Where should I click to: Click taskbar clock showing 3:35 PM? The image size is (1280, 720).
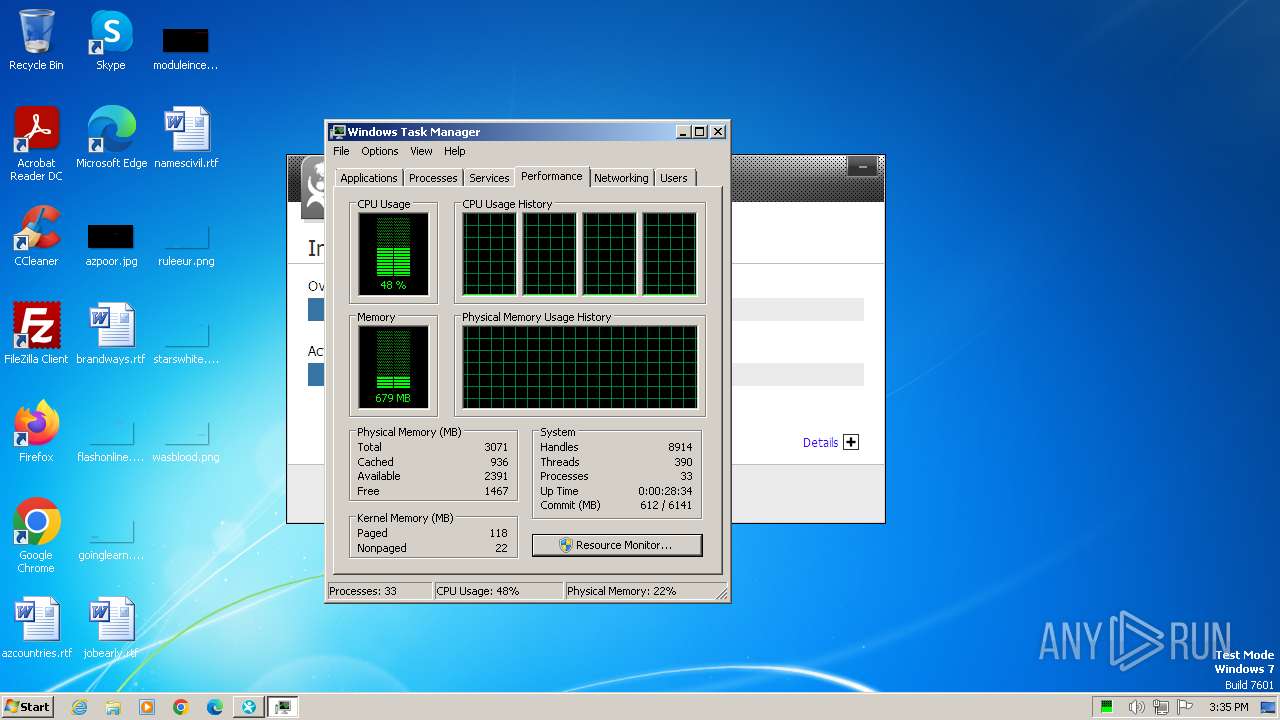click(x=1229, y=707)
